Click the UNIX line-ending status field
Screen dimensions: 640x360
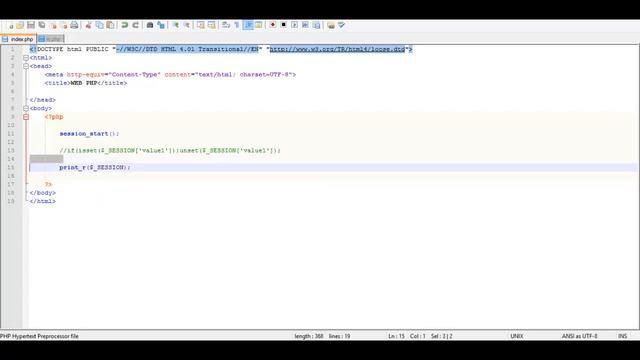[x=517, y=336]
